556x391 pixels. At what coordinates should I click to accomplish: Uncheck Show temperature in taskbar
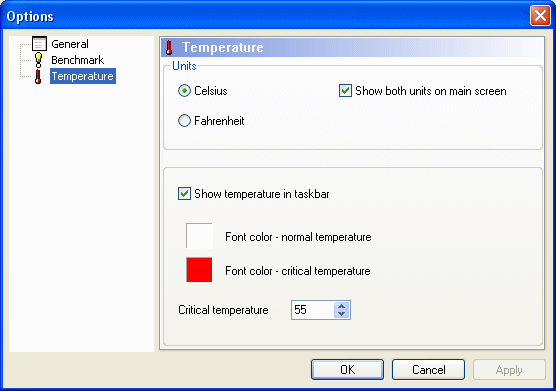click(184, 194)
